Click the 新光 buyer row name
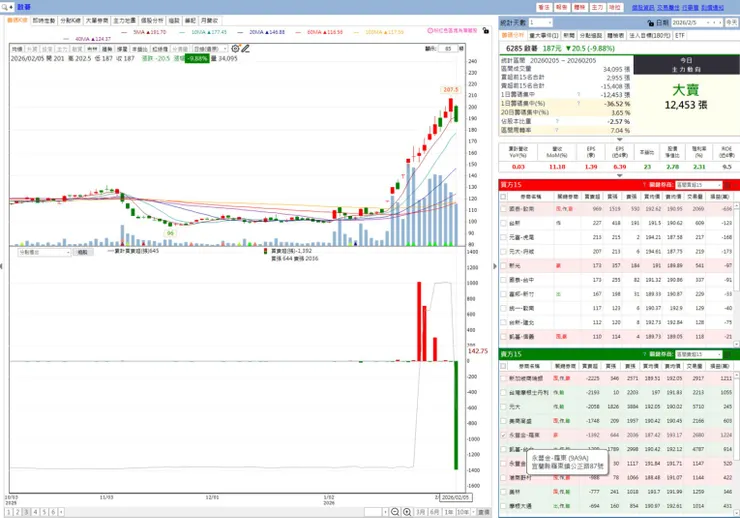This screenshot has width=740, height=518. point(514,266)
